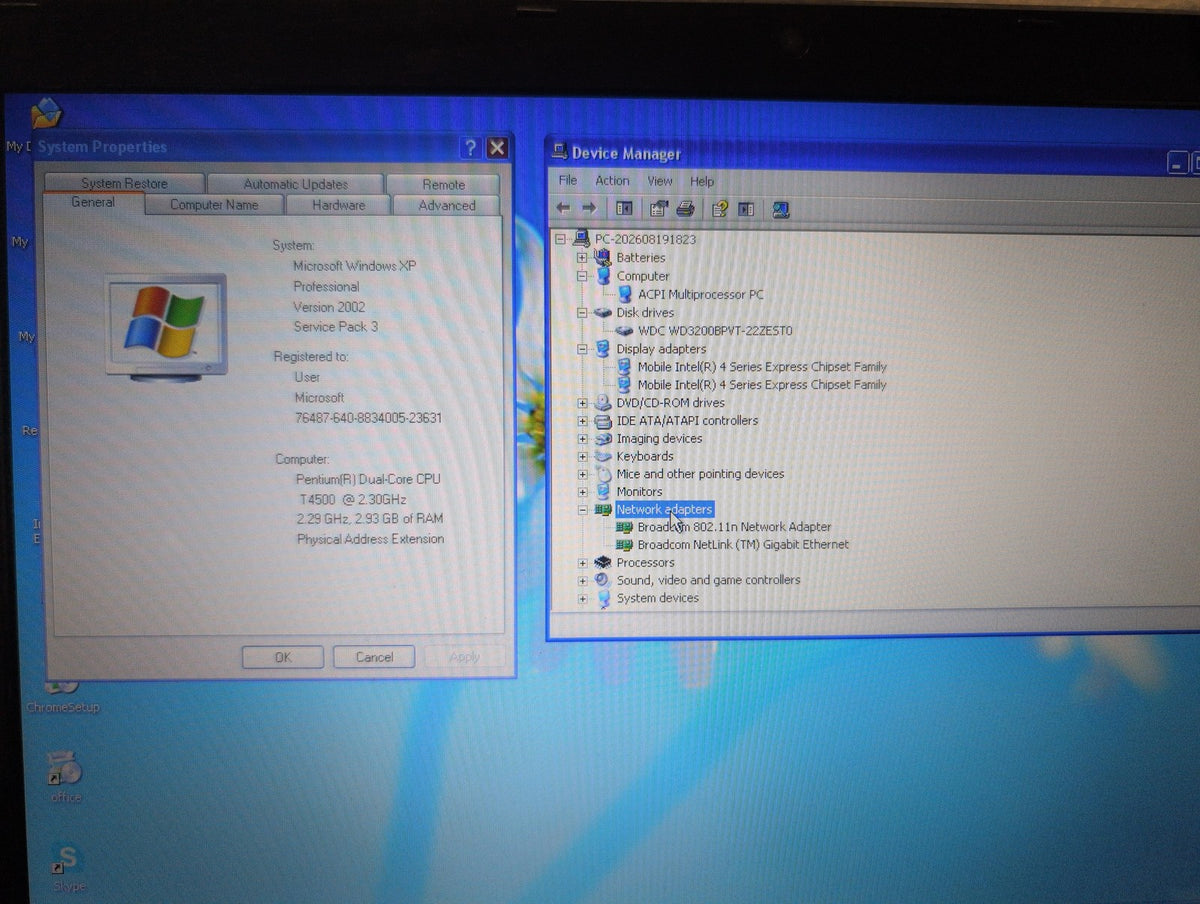Click the Help question-mark toolbar icon
1200x904 pixels.
719,209
